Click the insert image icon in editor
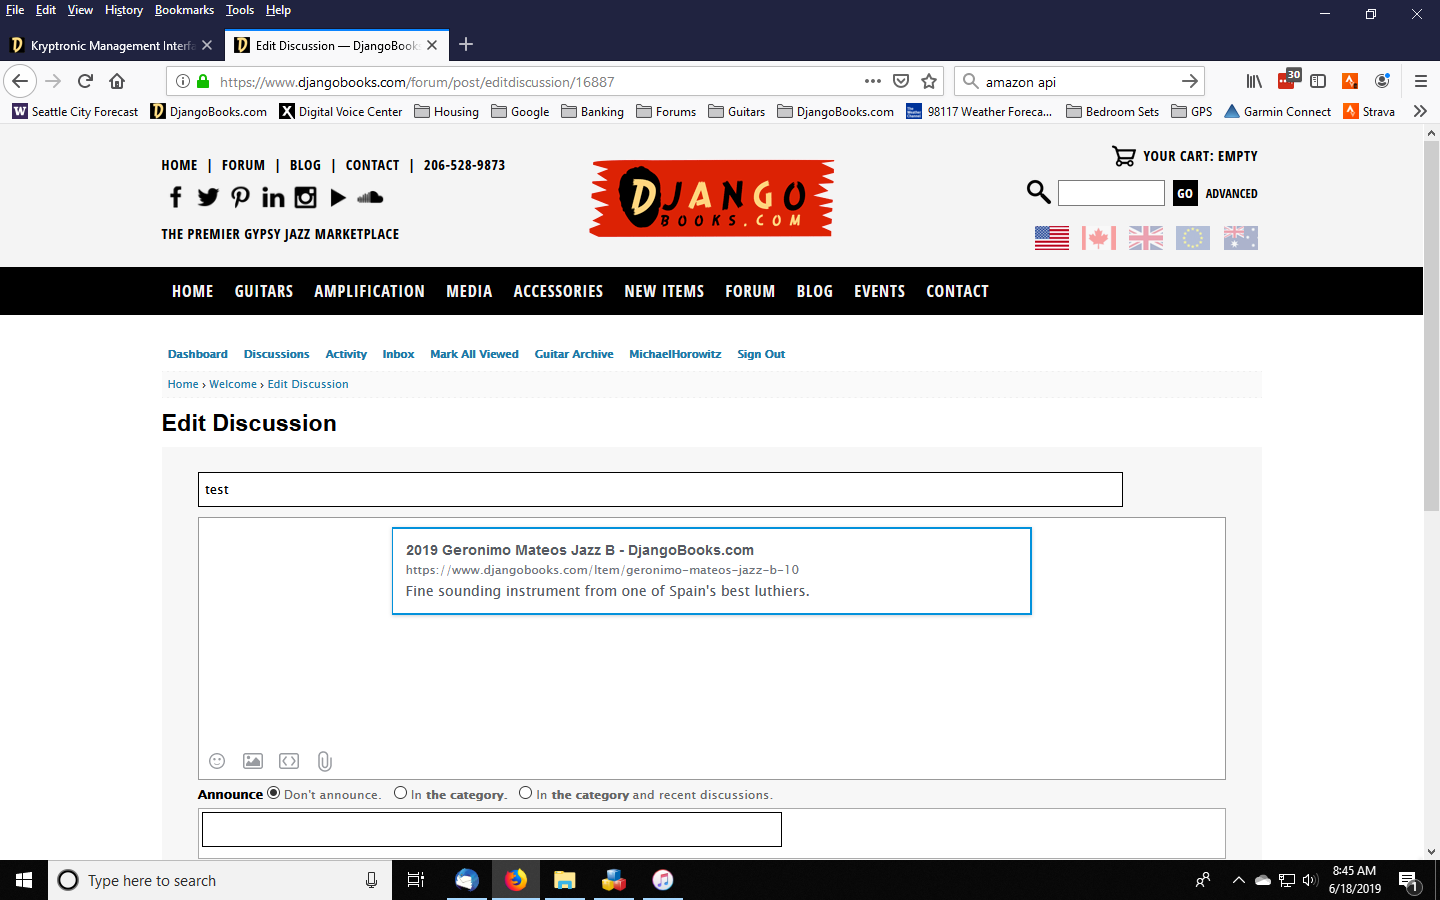 tap(253, 761)
